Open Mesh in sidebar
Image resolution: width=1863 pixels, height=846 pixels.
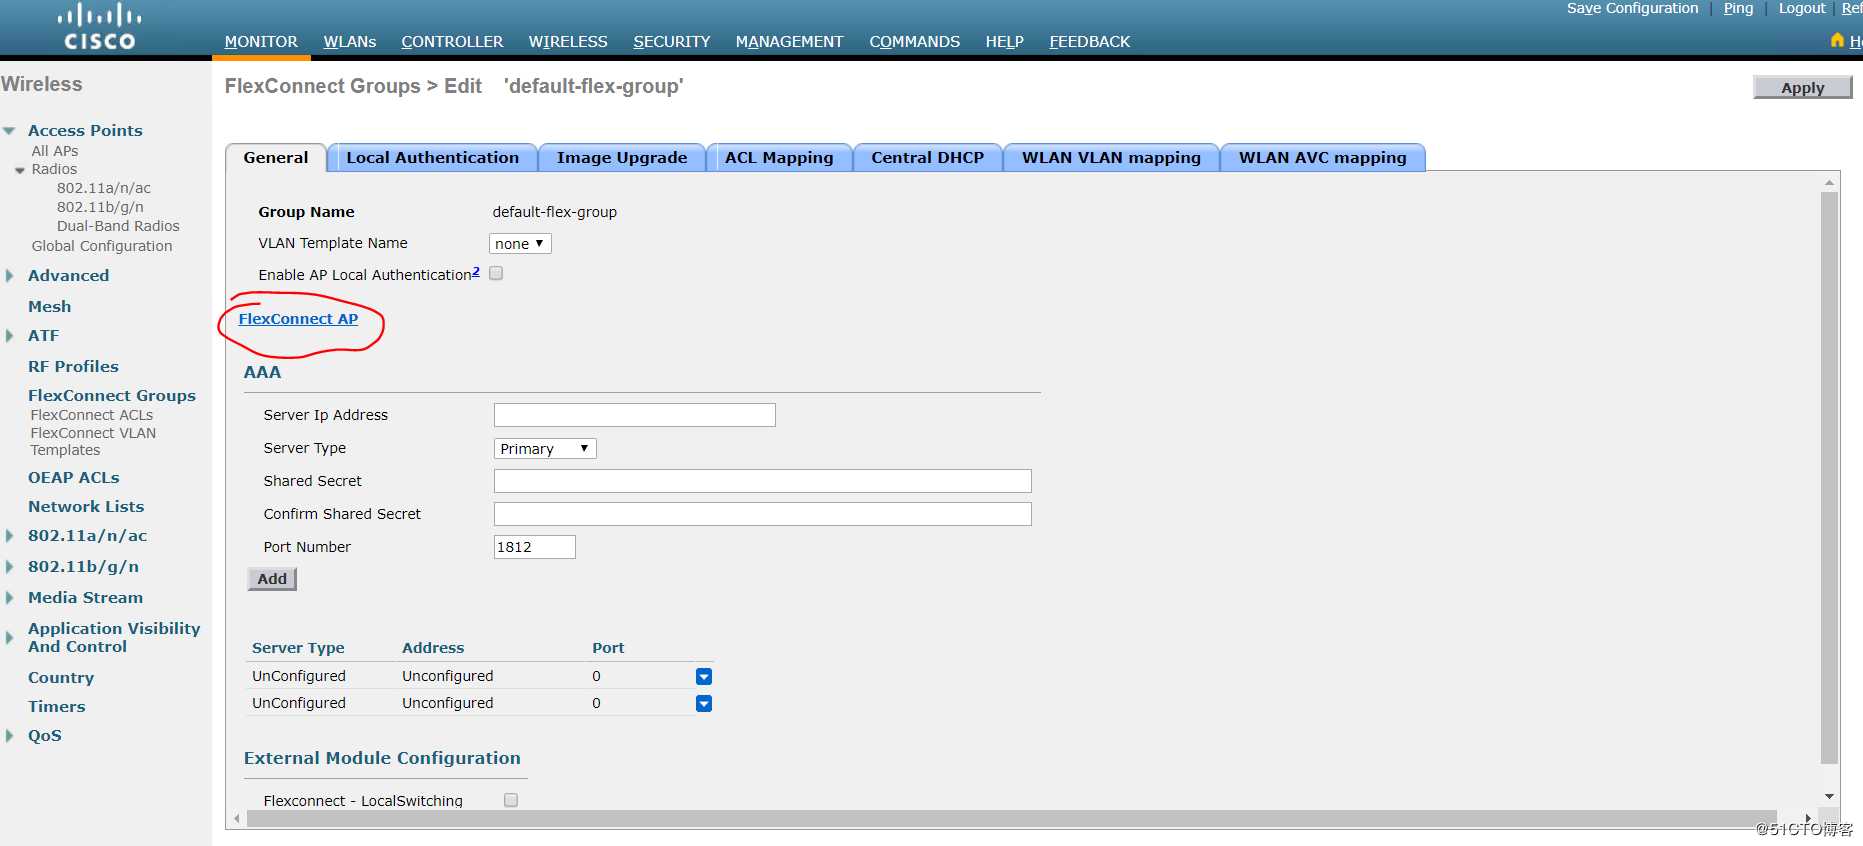pos(50,307)
